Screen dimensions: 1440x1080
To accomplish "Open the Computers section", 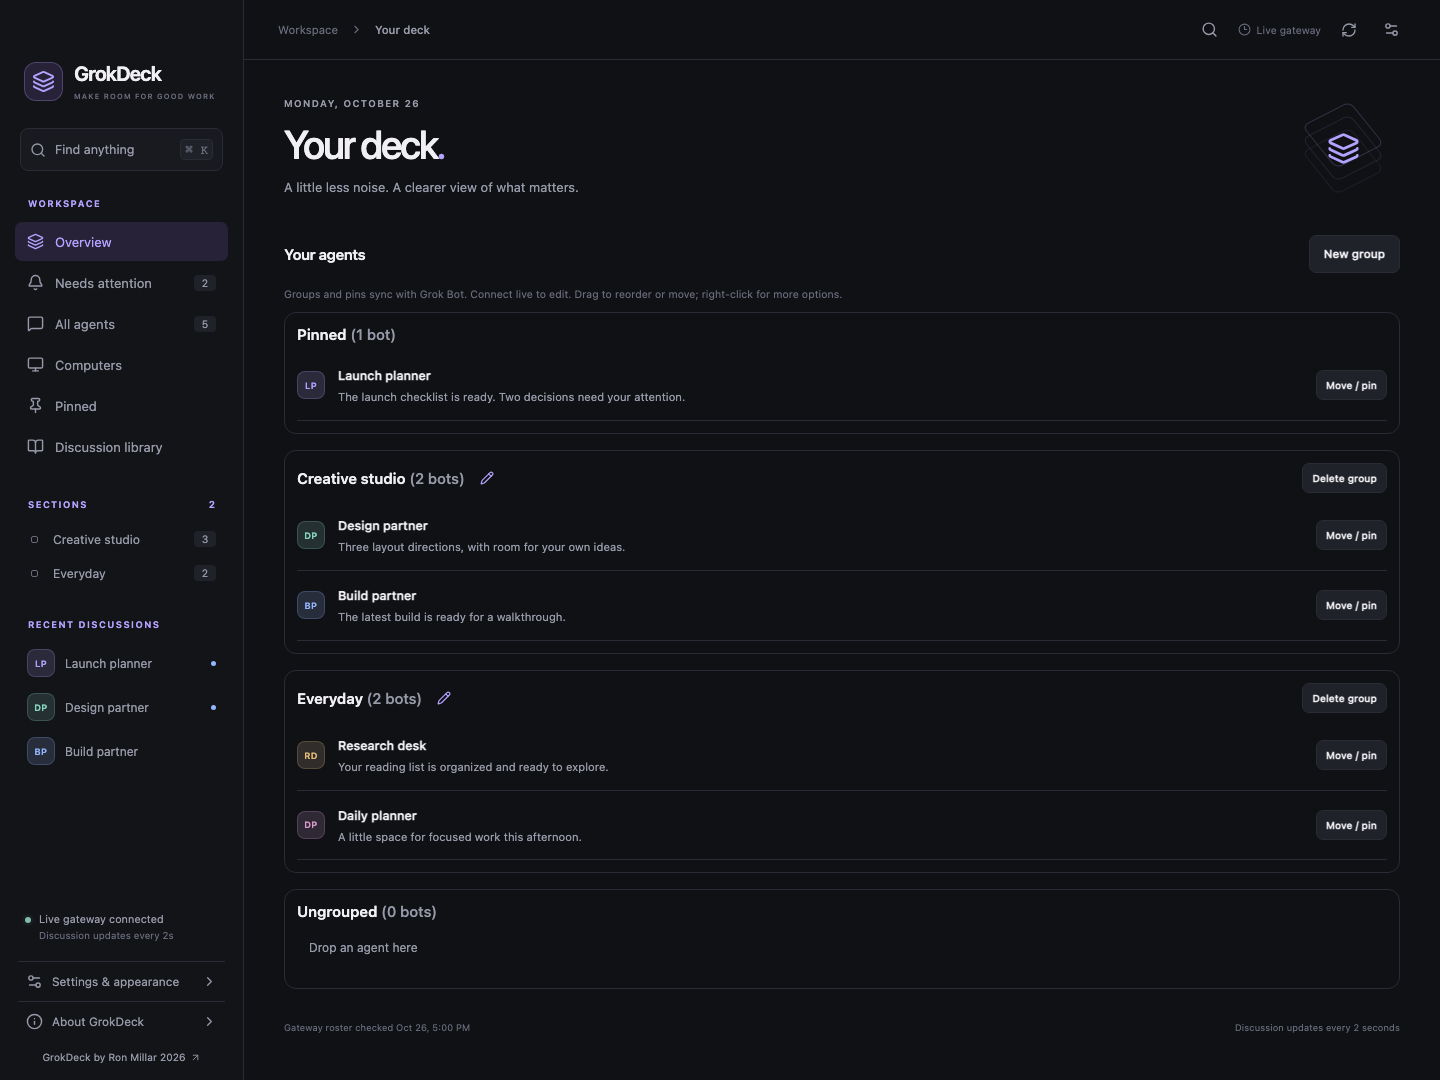I will pos(121,365).
